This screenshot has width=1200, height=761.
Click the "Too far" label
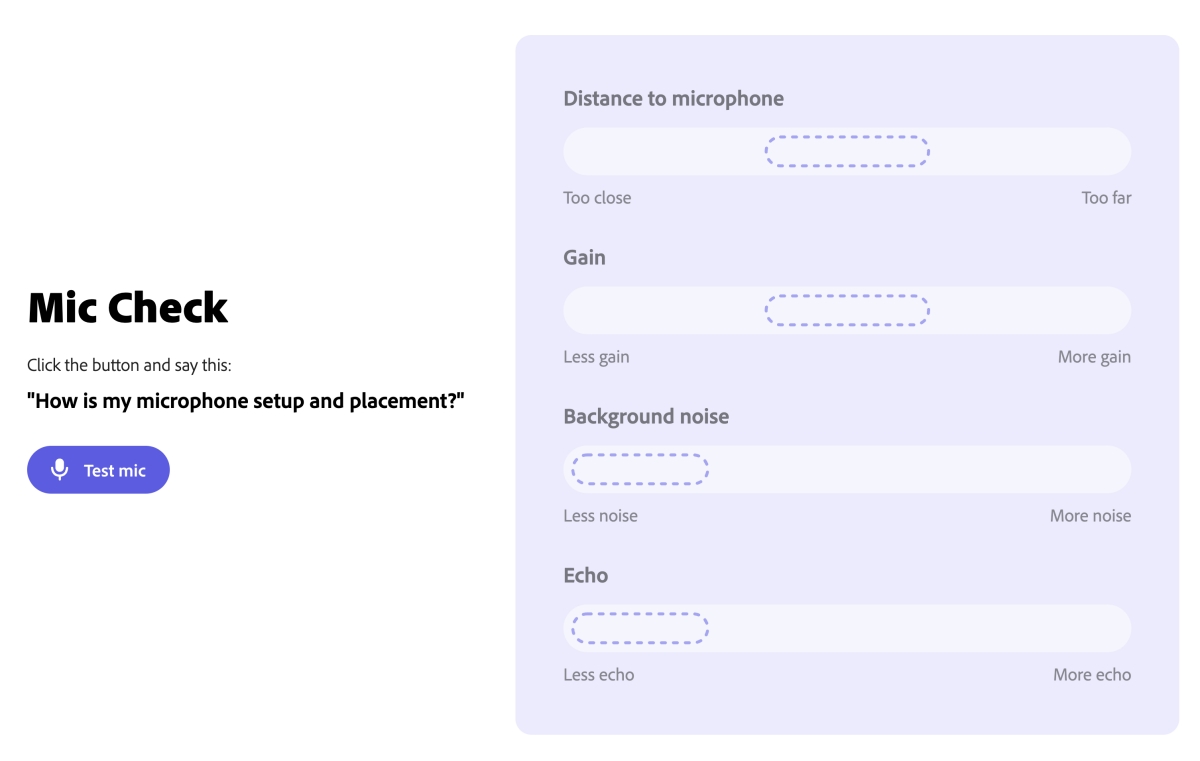pos(1106,198)
